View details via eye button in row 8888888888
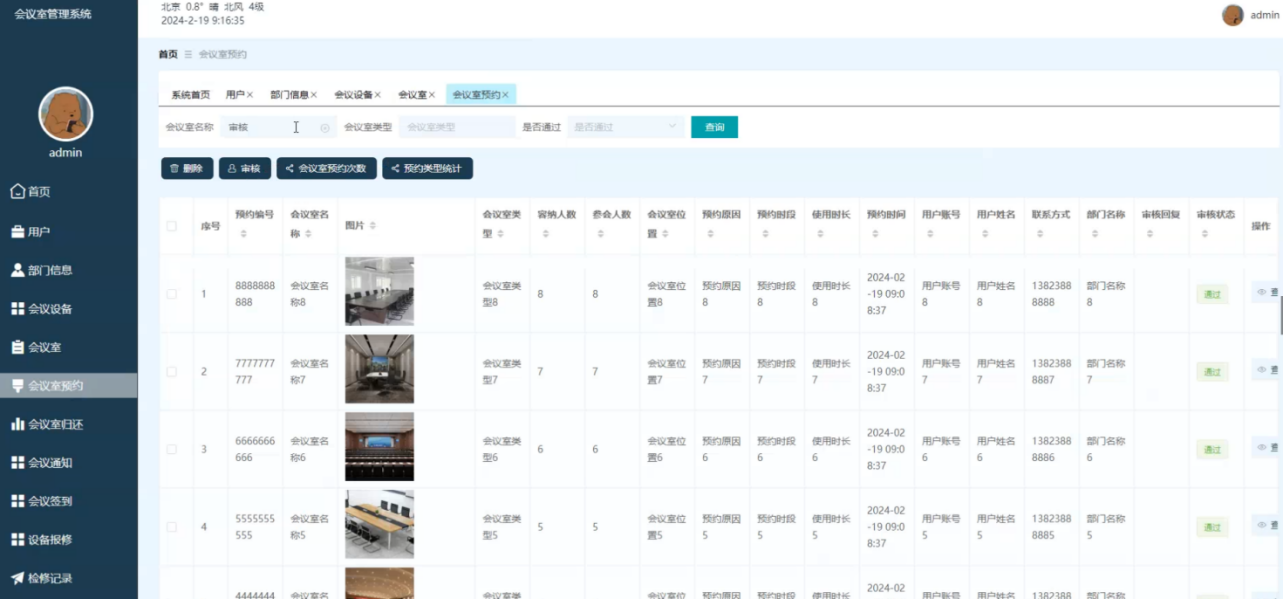 (1267, 293)
